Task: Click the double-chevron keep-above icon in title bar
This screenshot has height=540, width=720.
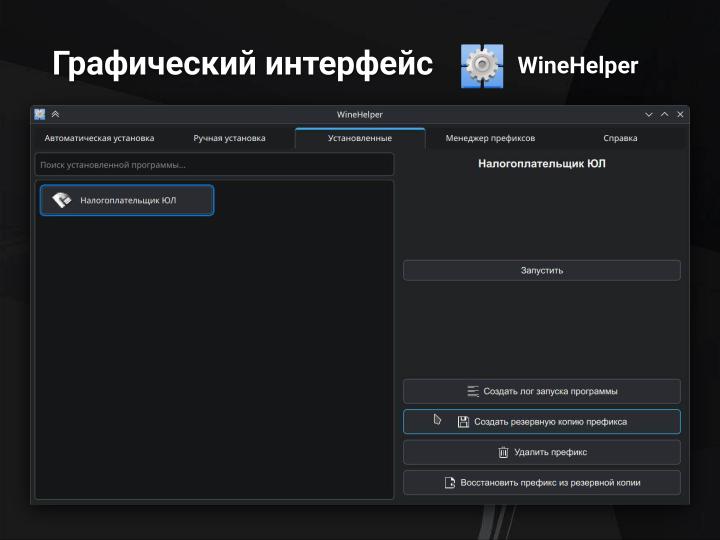Action: pyautogui.click(x=56, y=114)
